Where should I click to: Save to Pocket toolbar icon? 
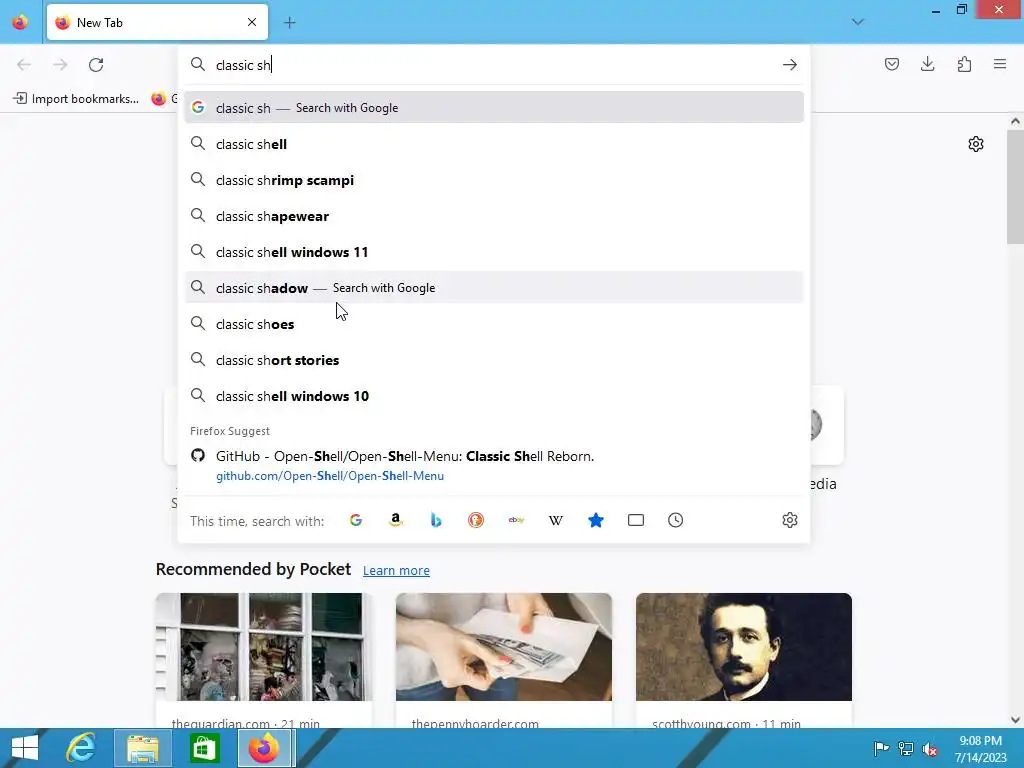coord(891,64)
